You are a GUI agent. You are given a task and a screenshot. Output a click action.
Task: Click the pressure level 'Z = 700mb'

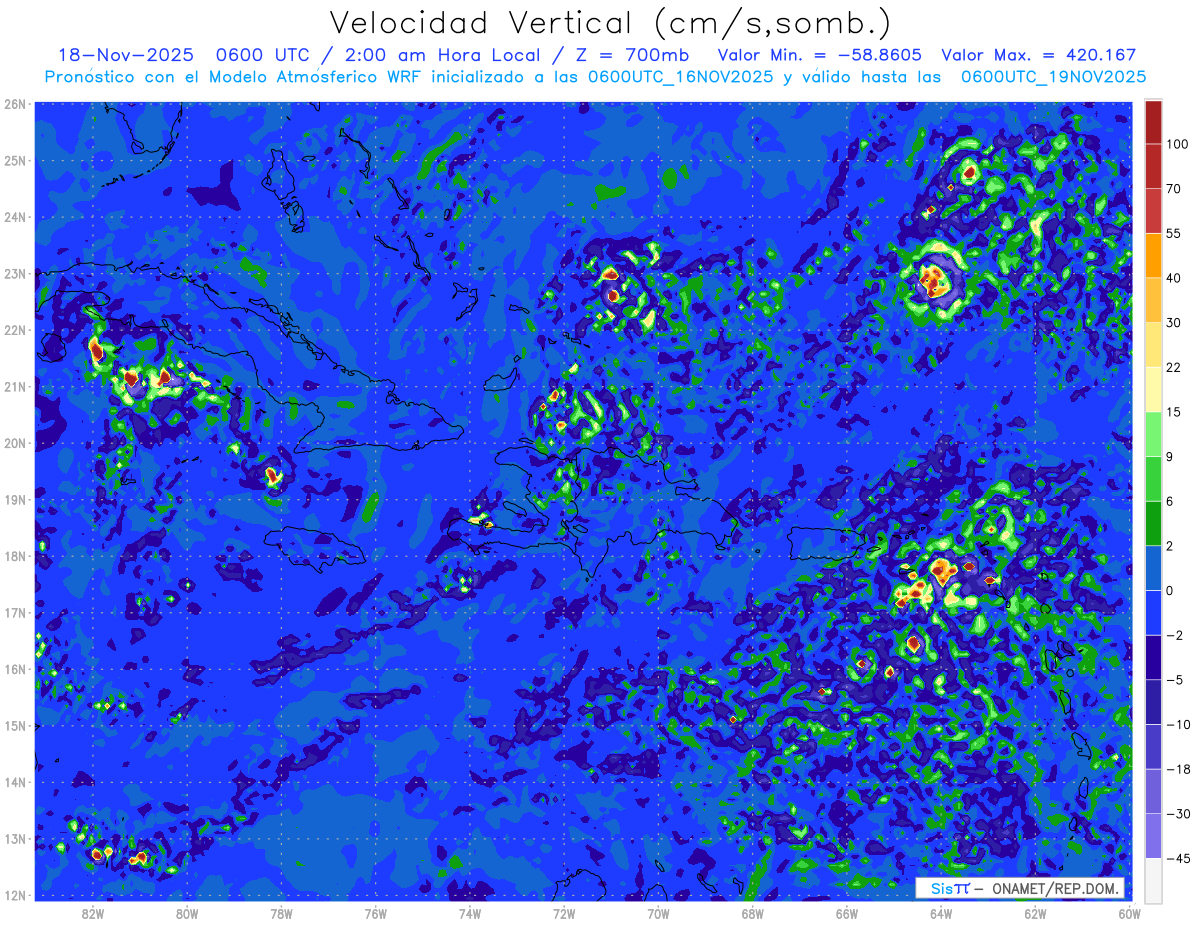click(x=627, y=55)
